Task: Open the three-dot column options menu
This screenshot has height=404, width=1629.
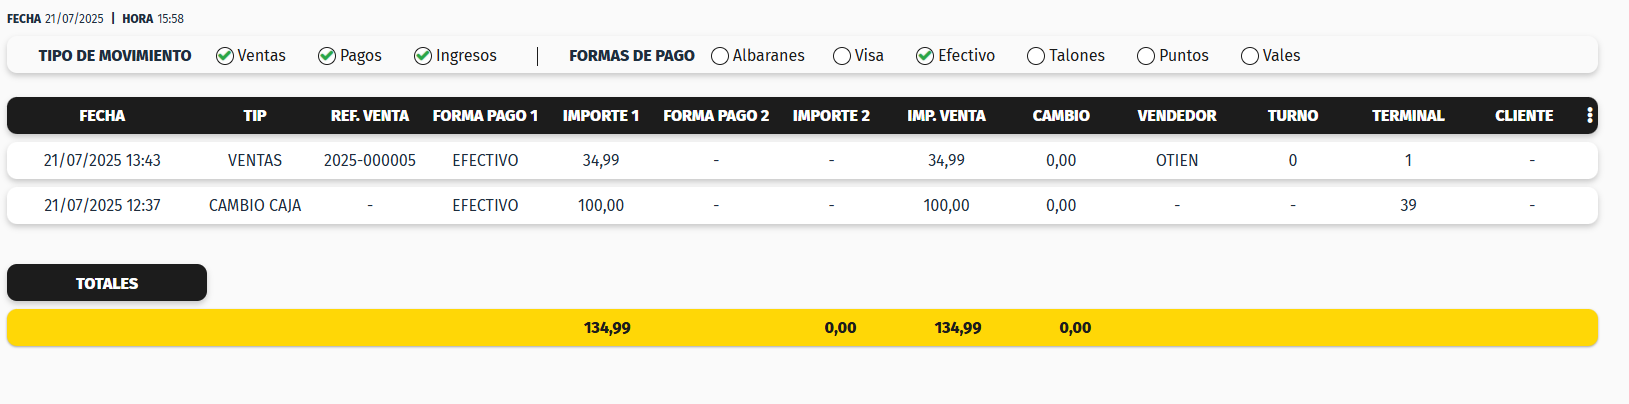Action: pyautogui.click(x=1589, y=116)
